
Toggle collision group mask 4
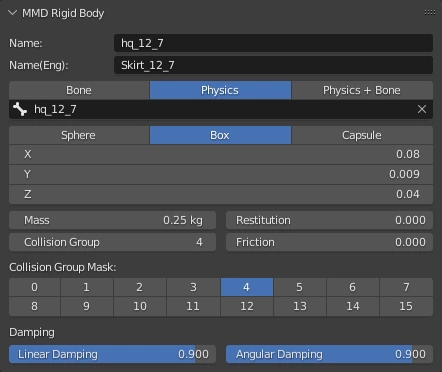[x=247, y=287]
